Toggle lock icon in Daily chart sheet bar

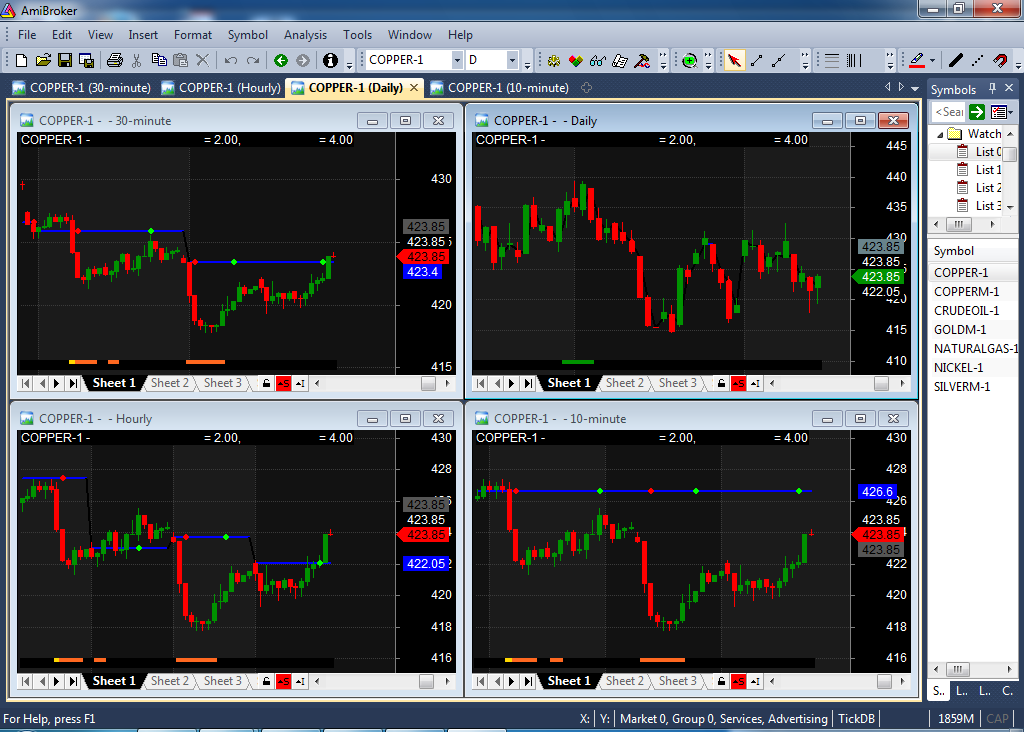pos(721,383)
